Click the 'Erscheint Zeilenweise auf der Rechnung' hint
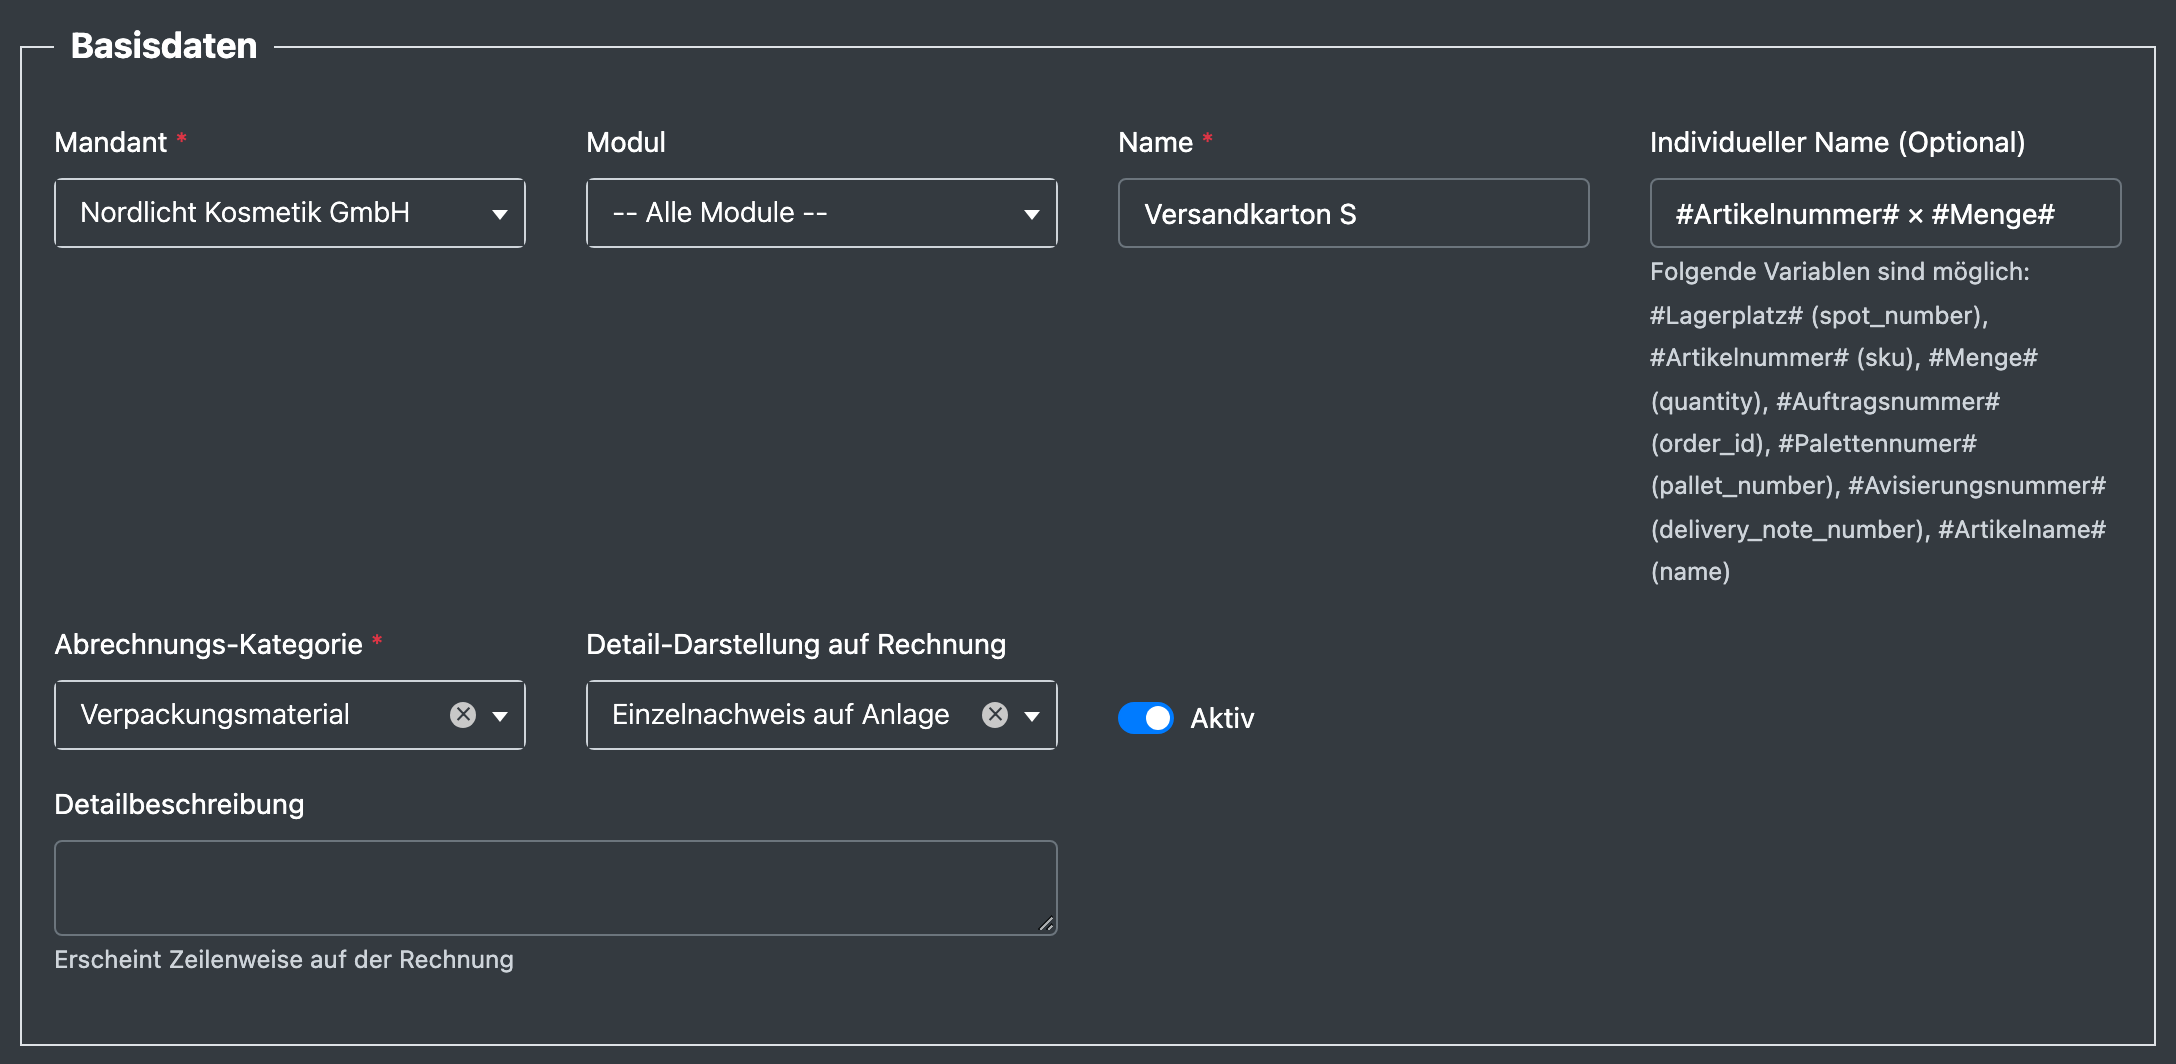The width and height of the screenshot is (2176, 1064). coord(284,960)
